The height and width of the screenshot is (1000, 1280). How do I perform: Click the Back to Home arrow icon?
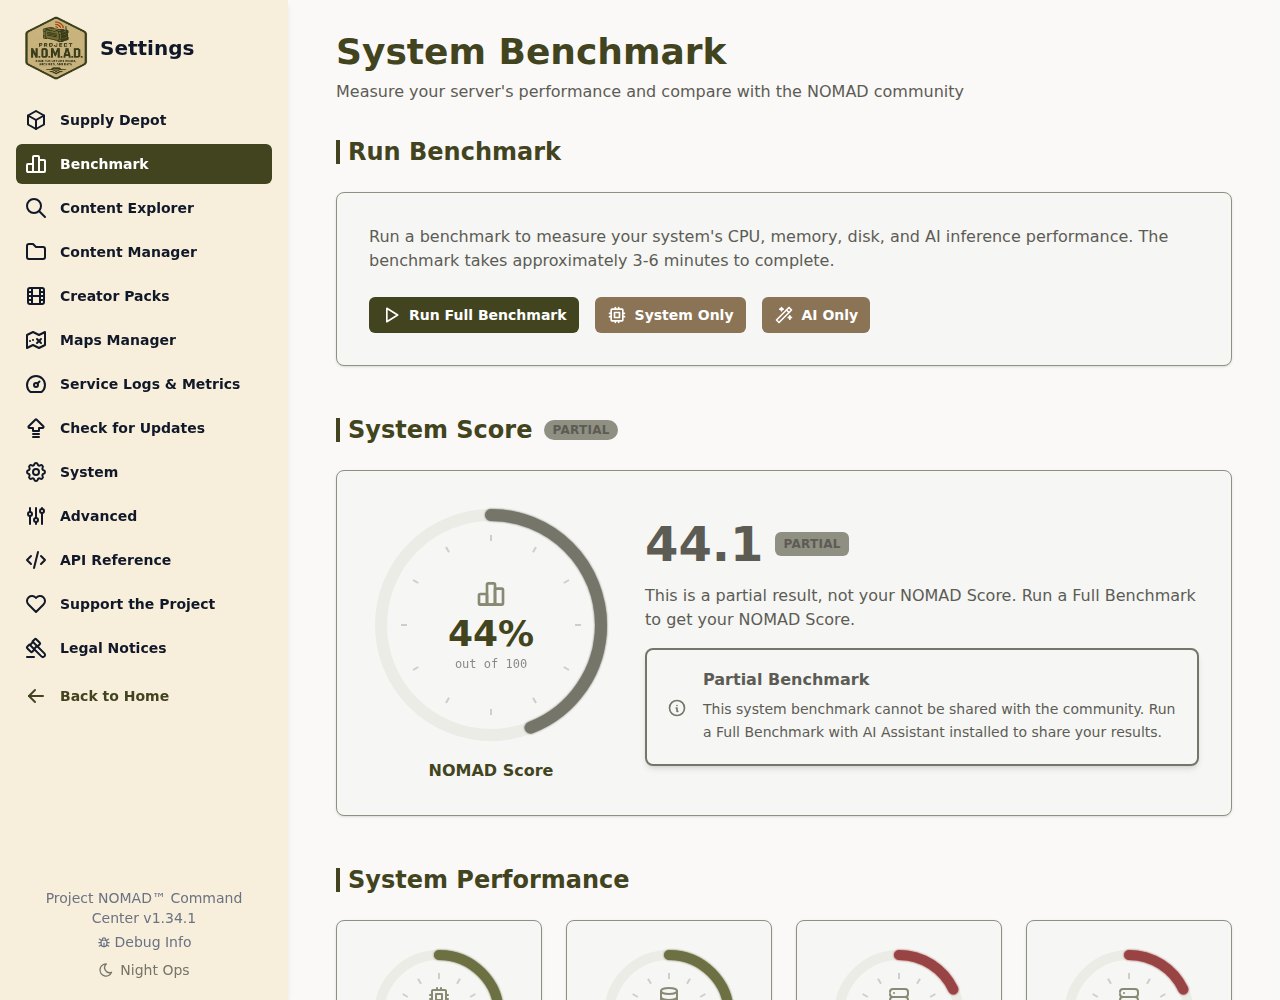click(36, 696)
